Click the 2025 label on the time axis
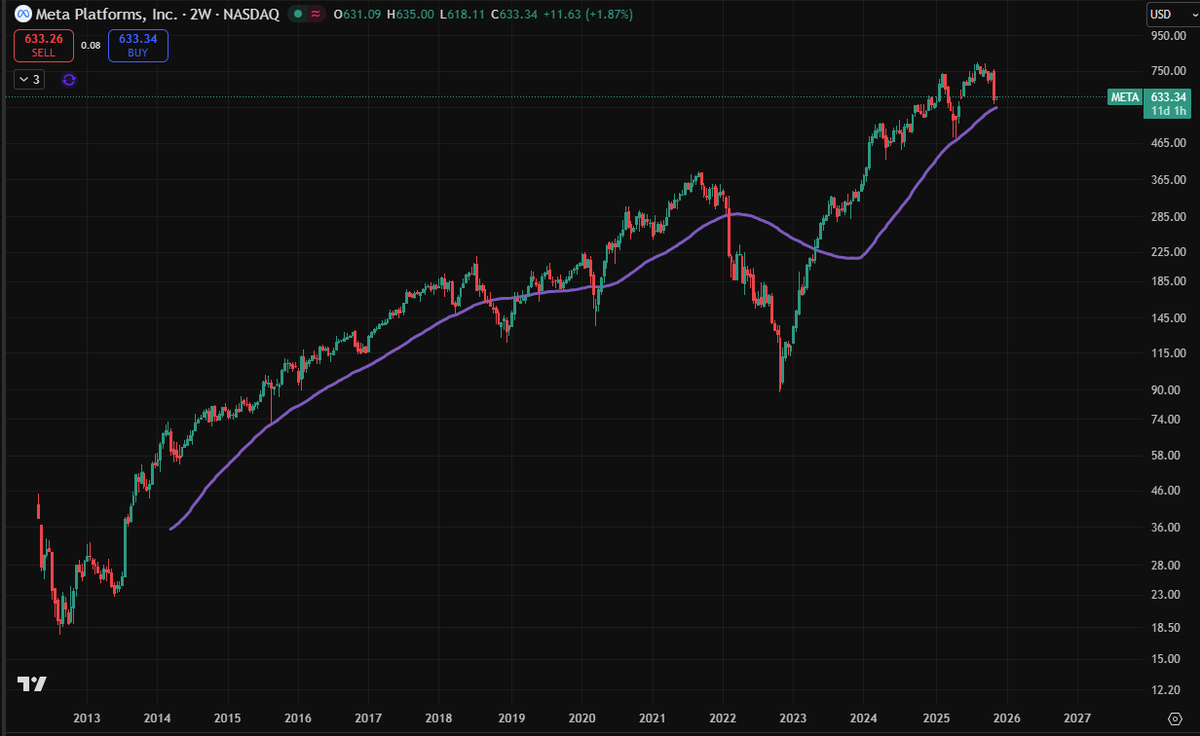 pos(936,718)
